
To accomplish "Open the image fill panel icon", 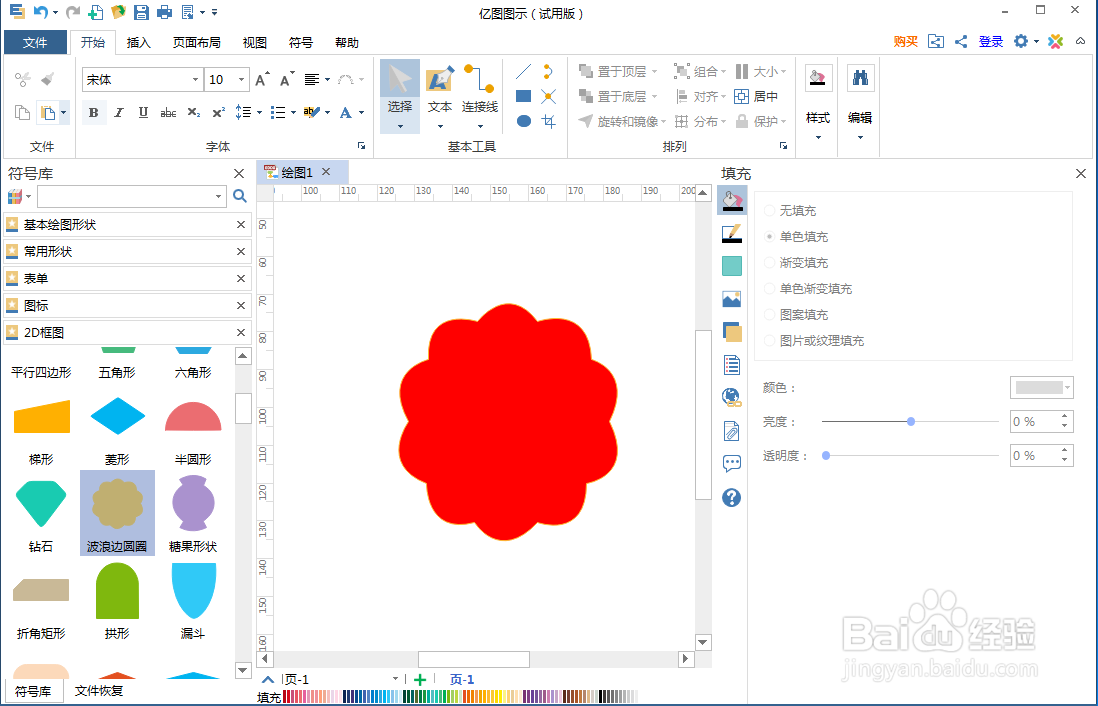I will [731, 297].
